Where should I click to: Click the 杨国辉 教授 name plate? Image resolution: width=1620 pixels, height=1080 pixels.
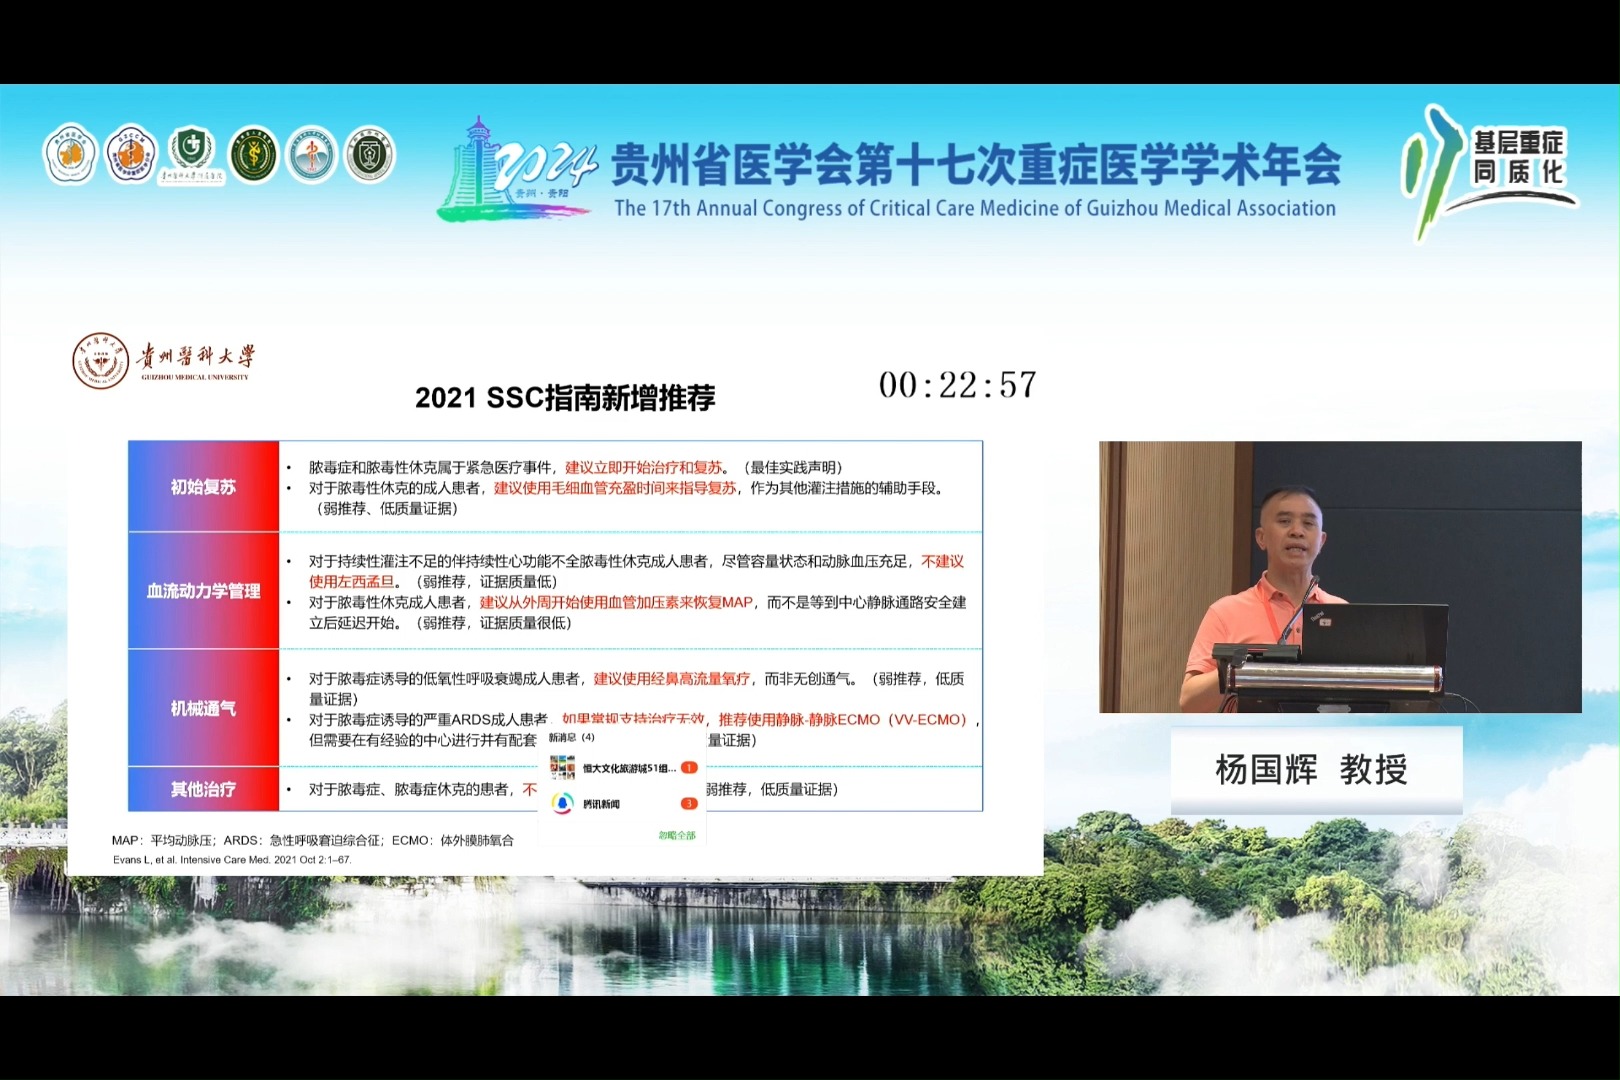point(1316,770)
